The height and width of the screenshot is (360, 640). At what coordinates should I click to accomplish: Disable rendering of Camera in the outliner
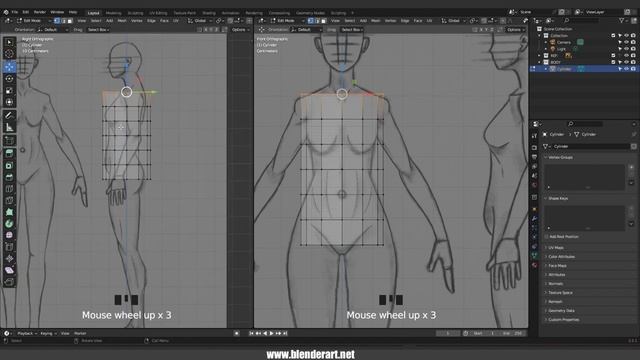tap(633, 42)
